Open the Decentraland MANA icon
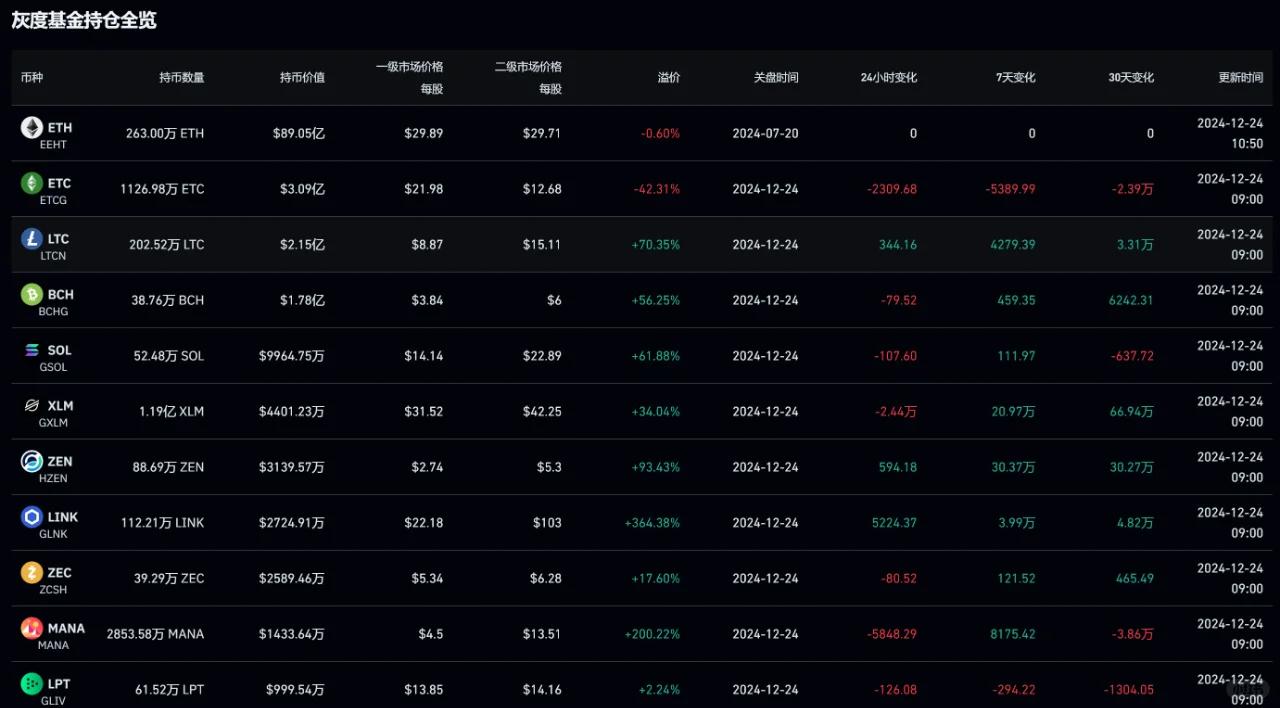 [x=31, y=629]
